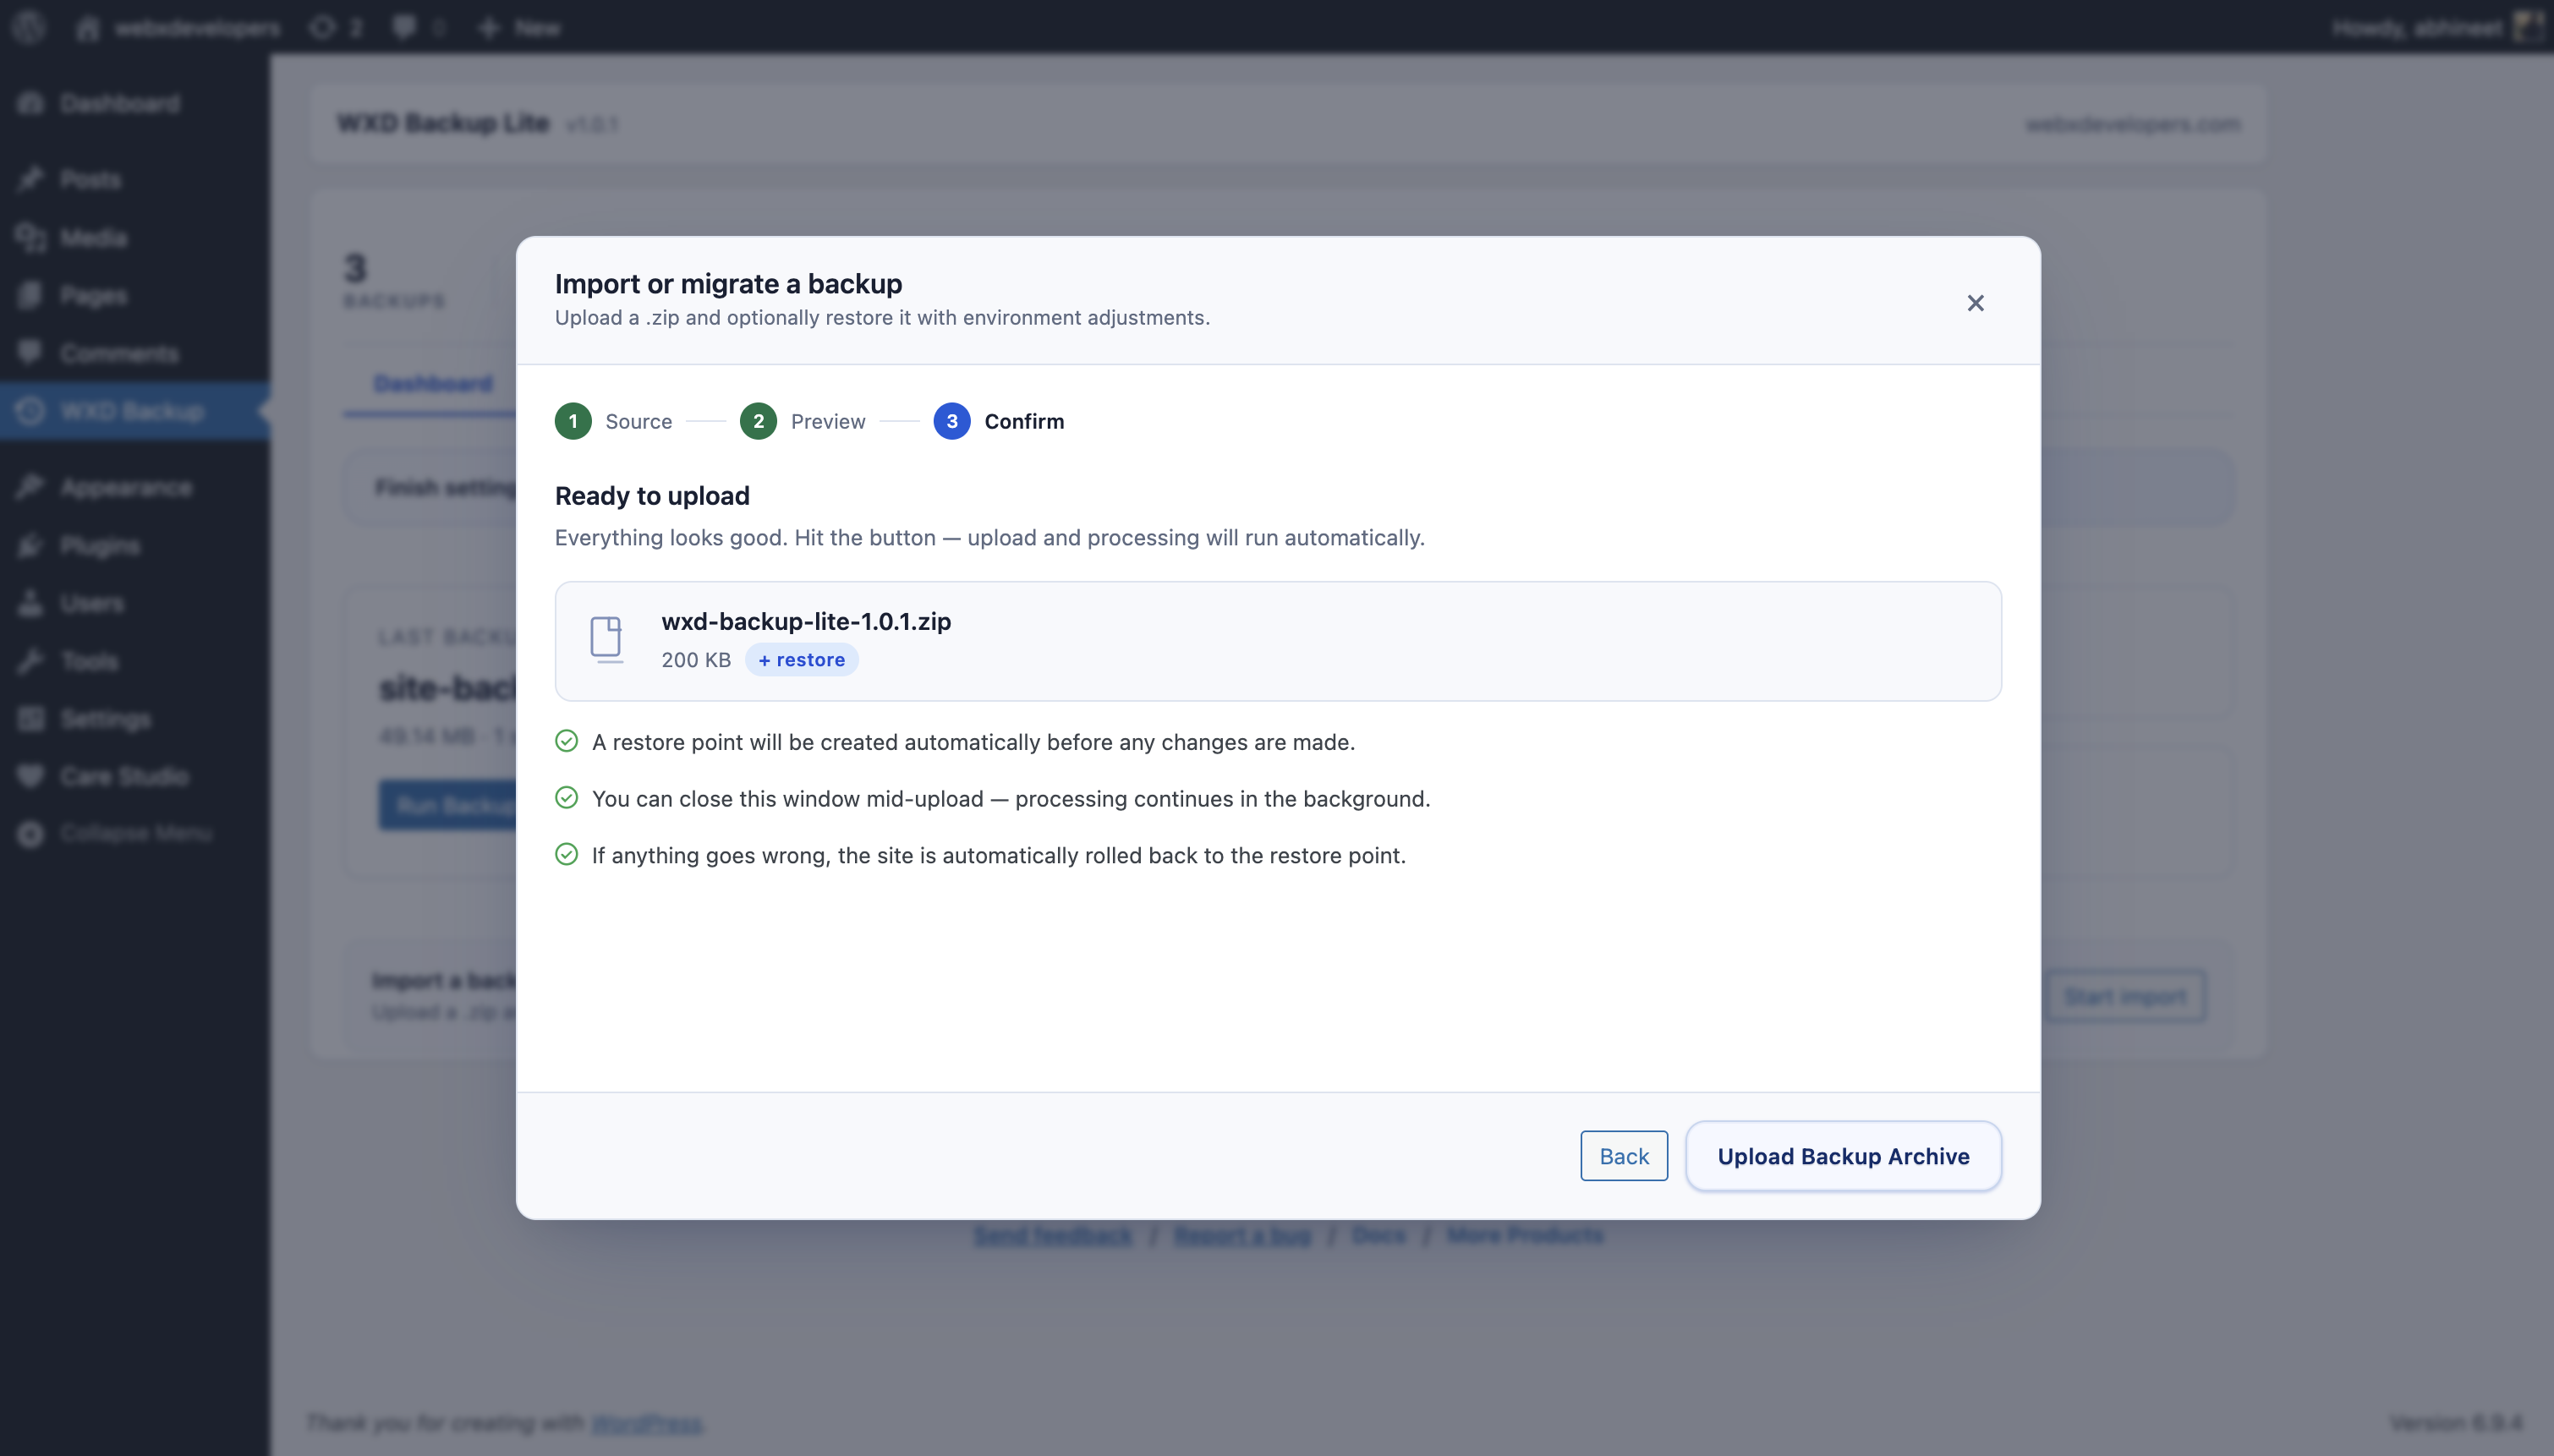Open the Docs footer link

[x=1378, y=1235]
